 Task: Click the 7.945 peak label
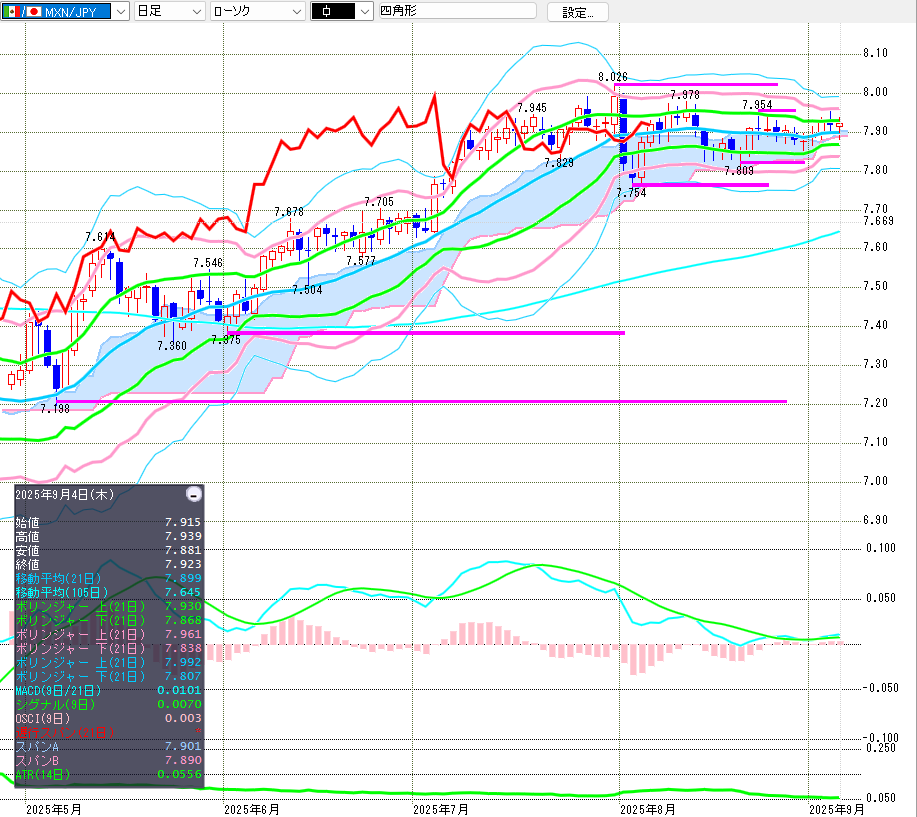[532, 108]
